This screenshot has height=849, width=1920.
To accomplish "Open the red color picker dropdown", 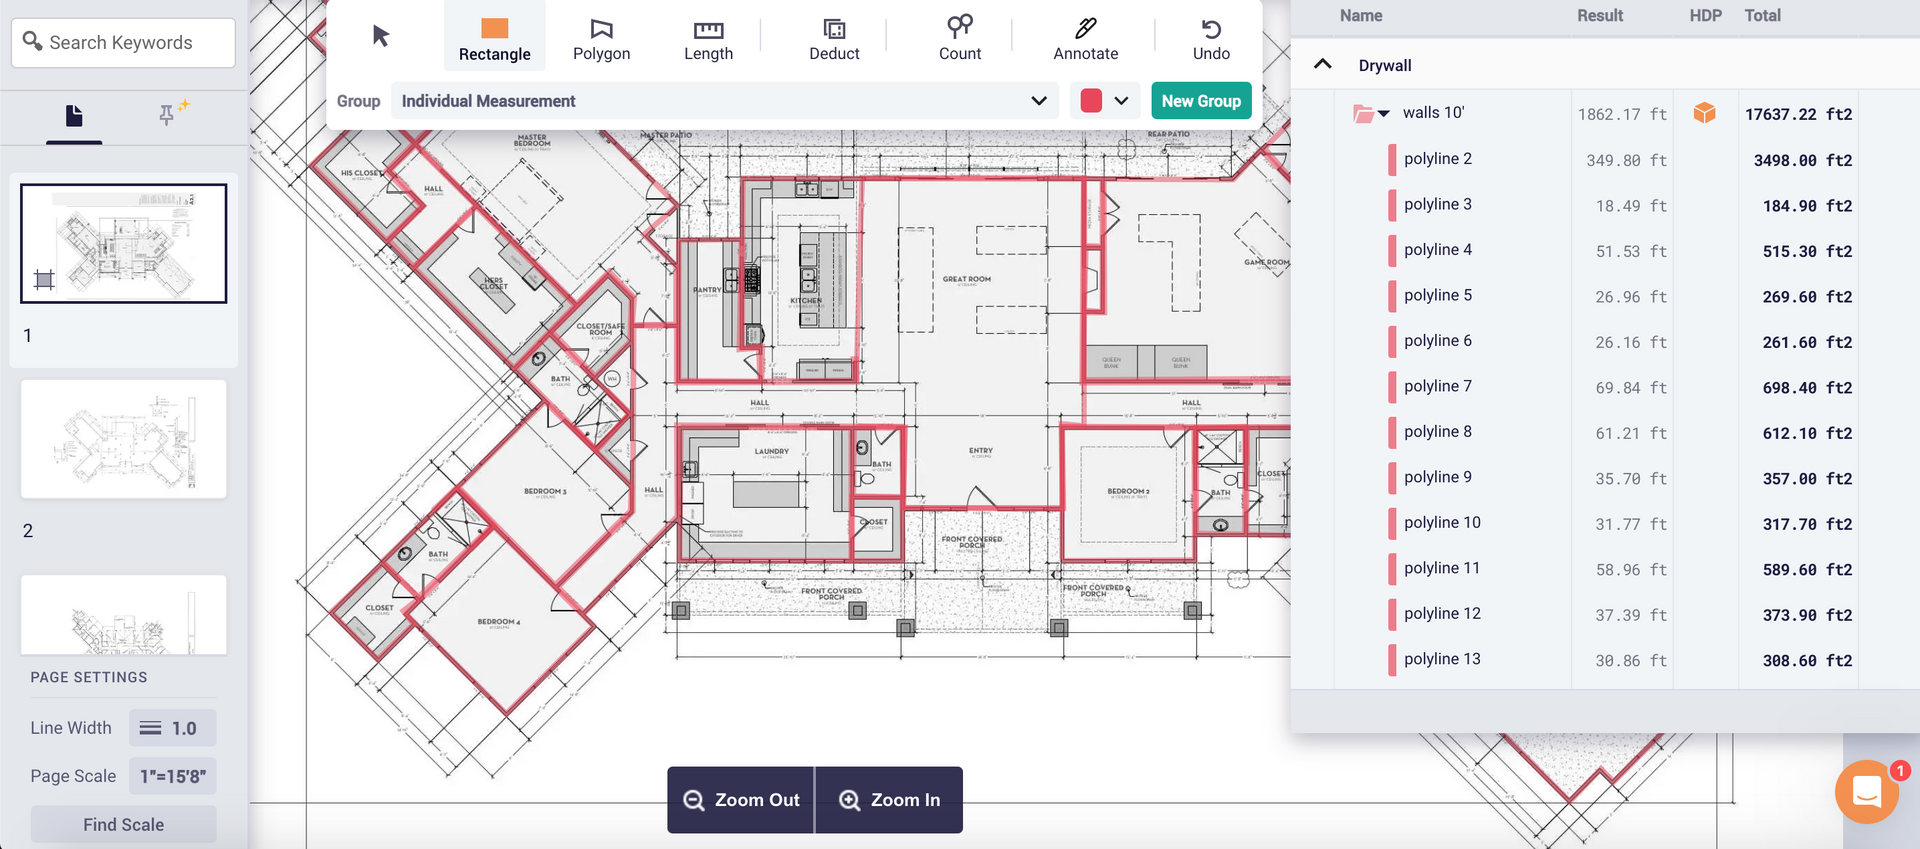I will [x=1105, y=101].
